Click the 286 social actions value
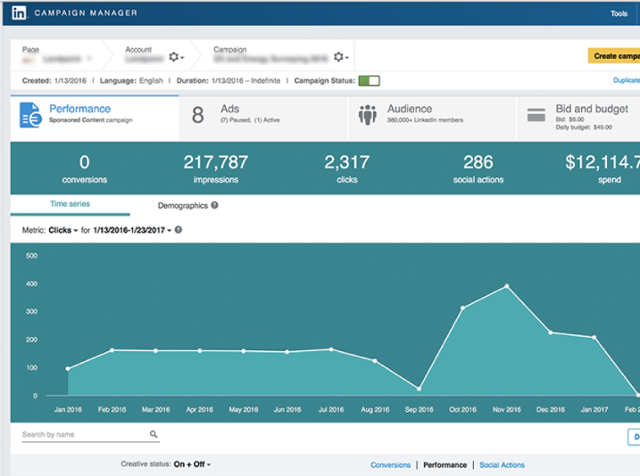This screenshot has height=476, width=640. pos(478,162)
